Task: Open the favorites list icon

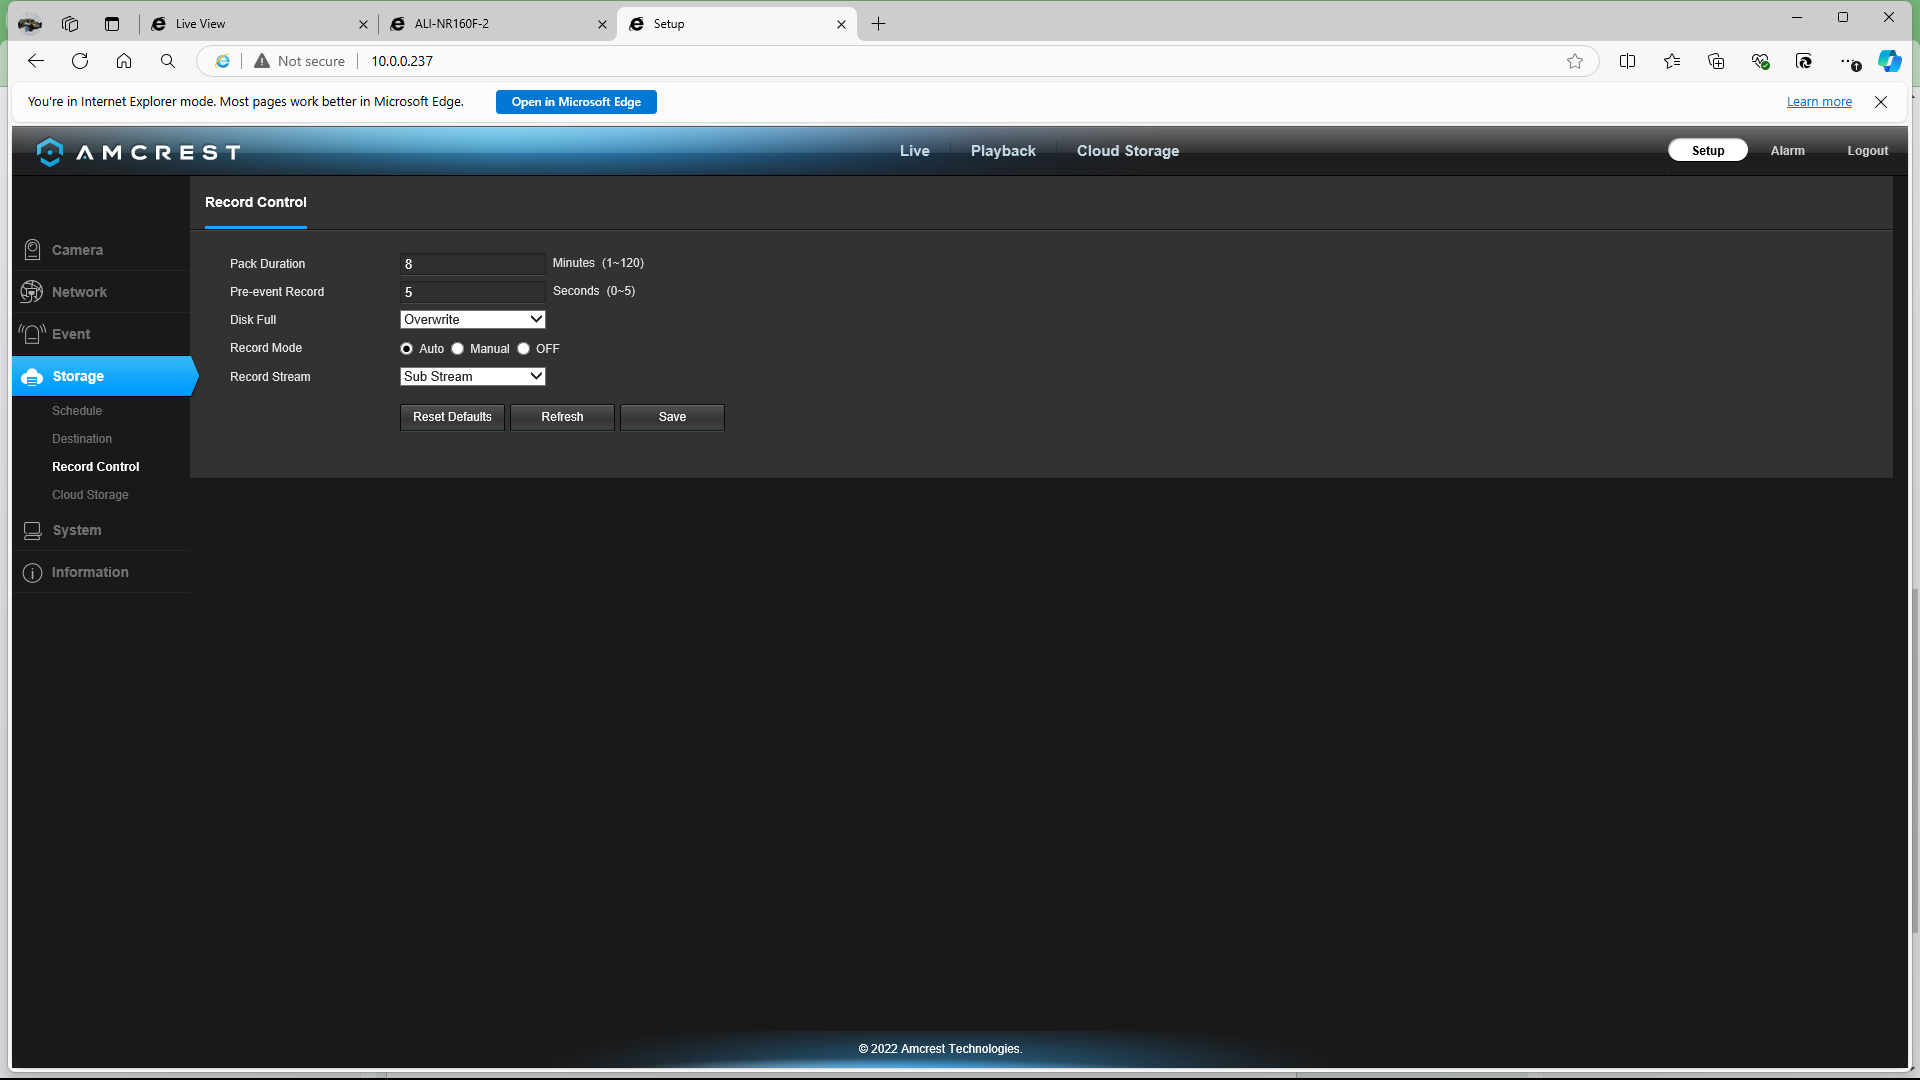Action: [1672, 61]
